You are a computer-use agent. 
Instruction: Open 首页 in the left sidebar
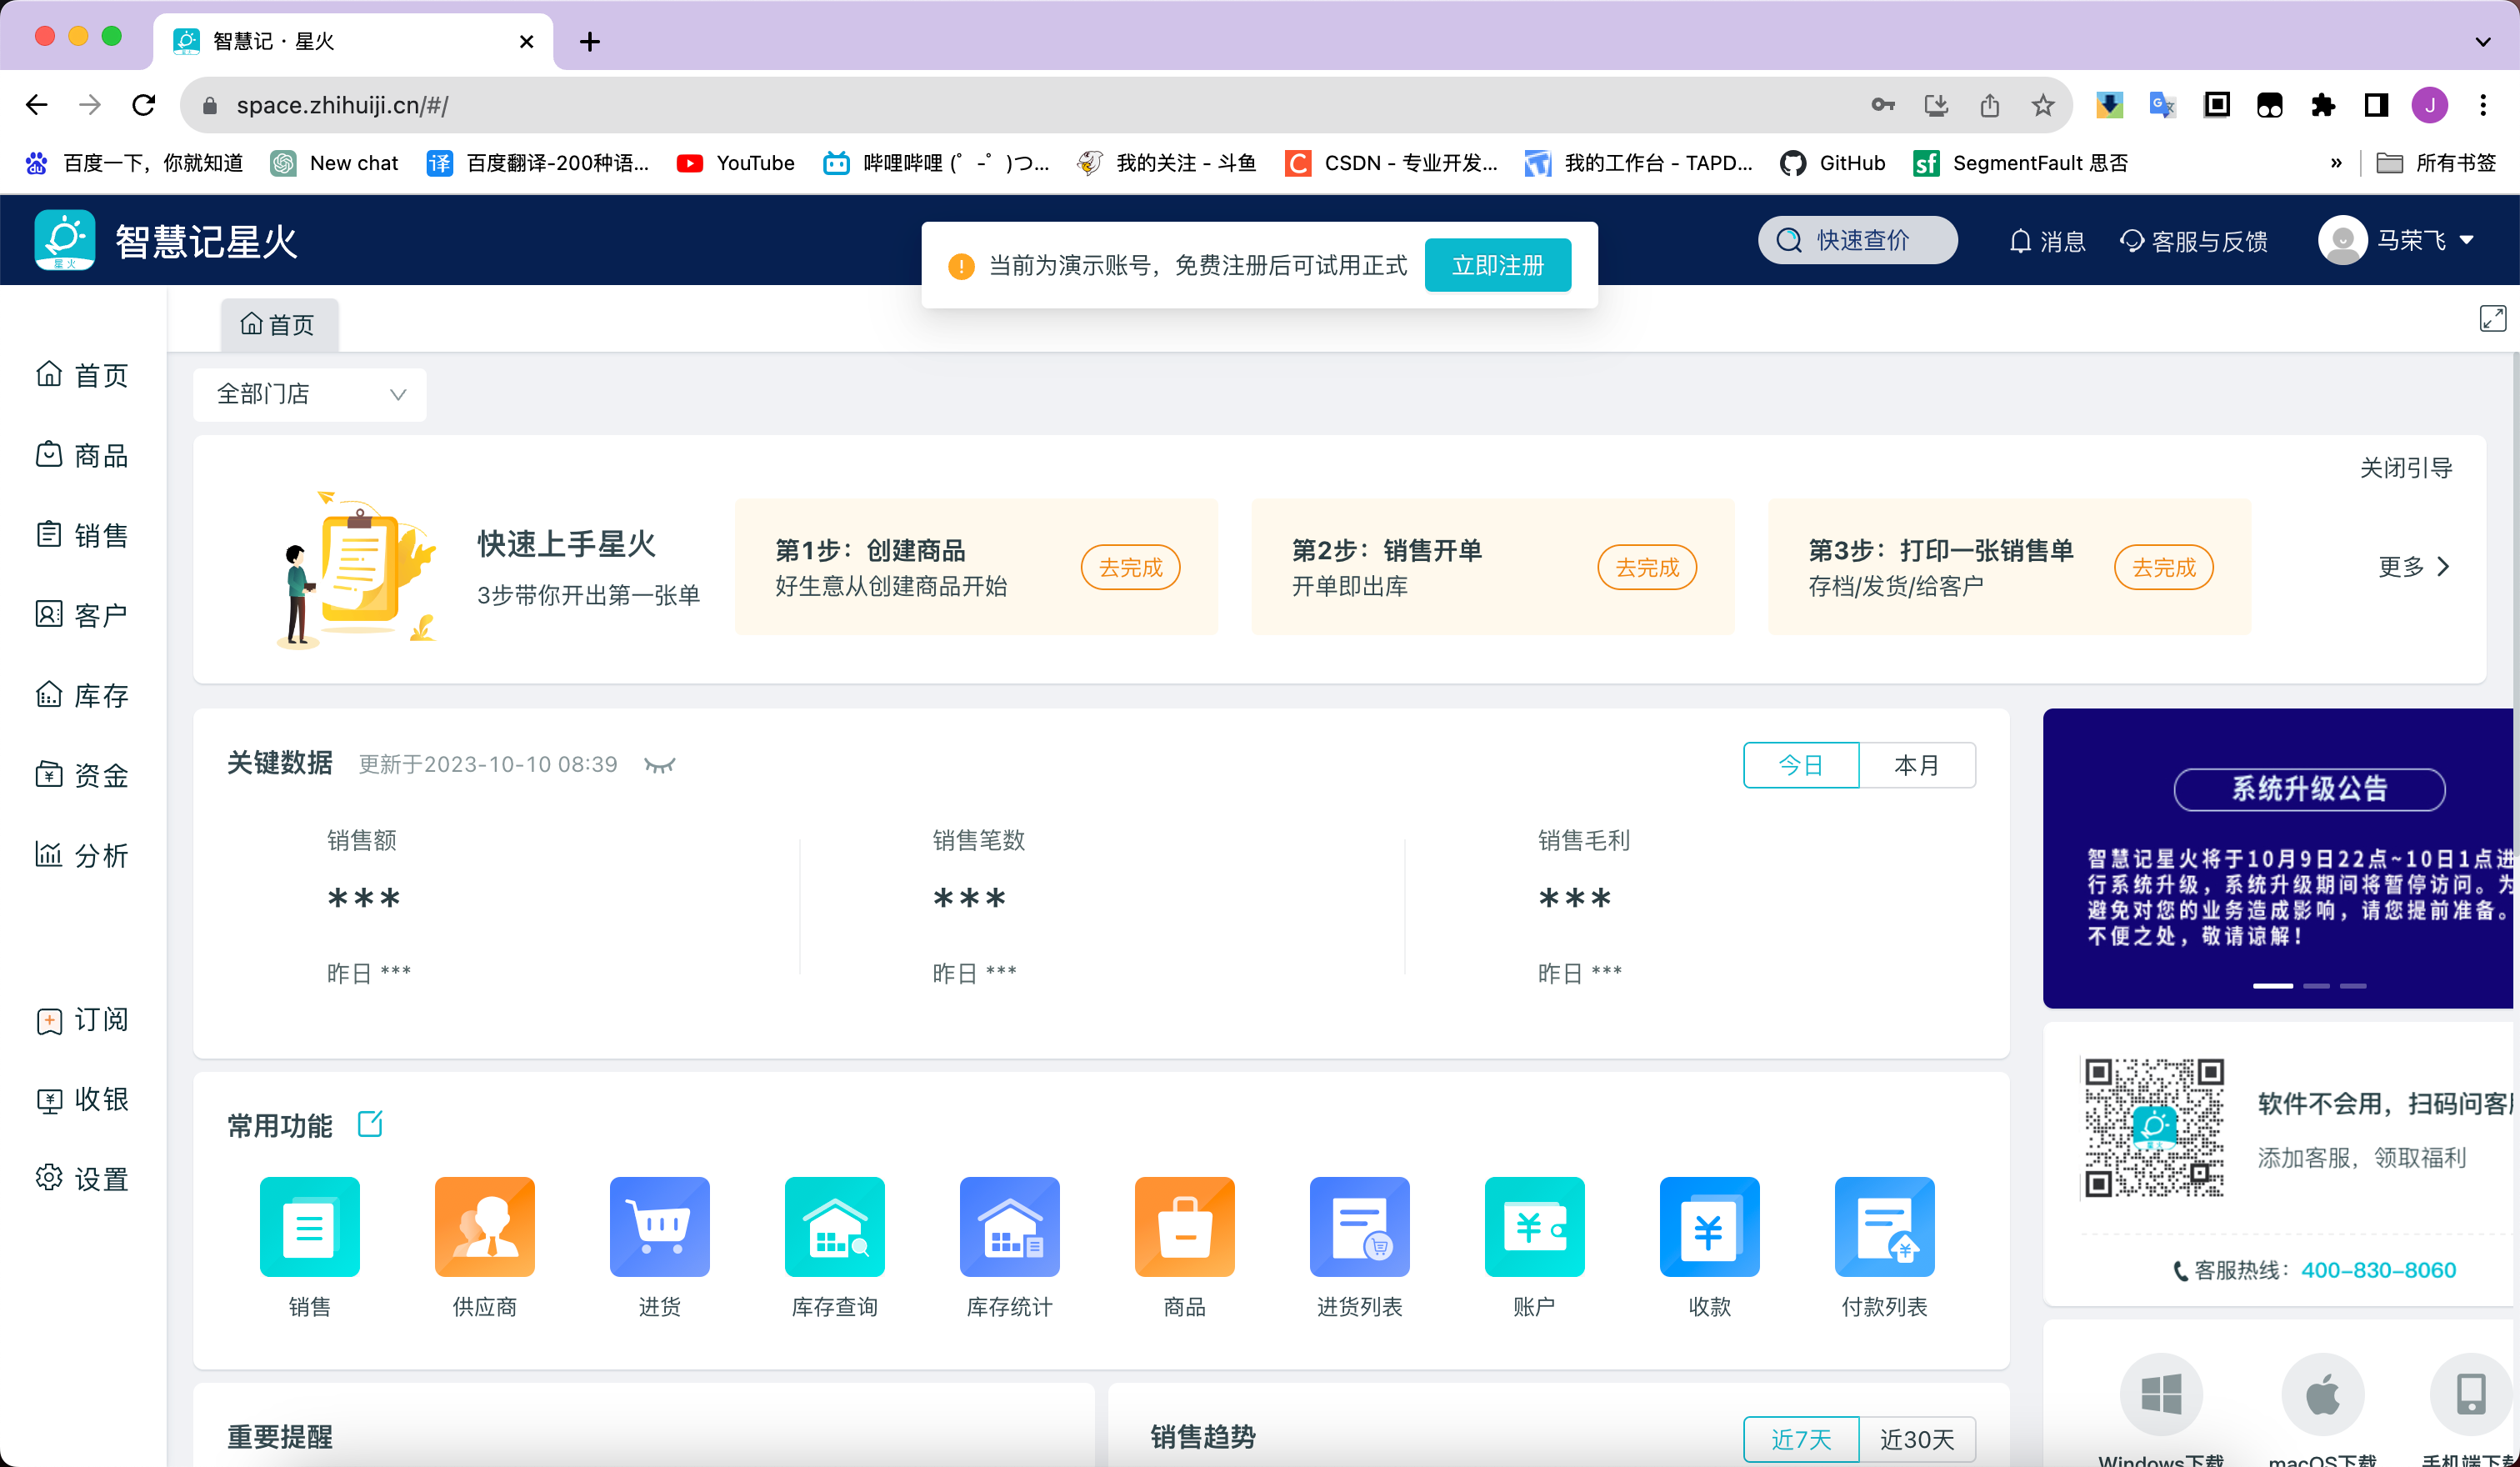(x=83, y=375)
